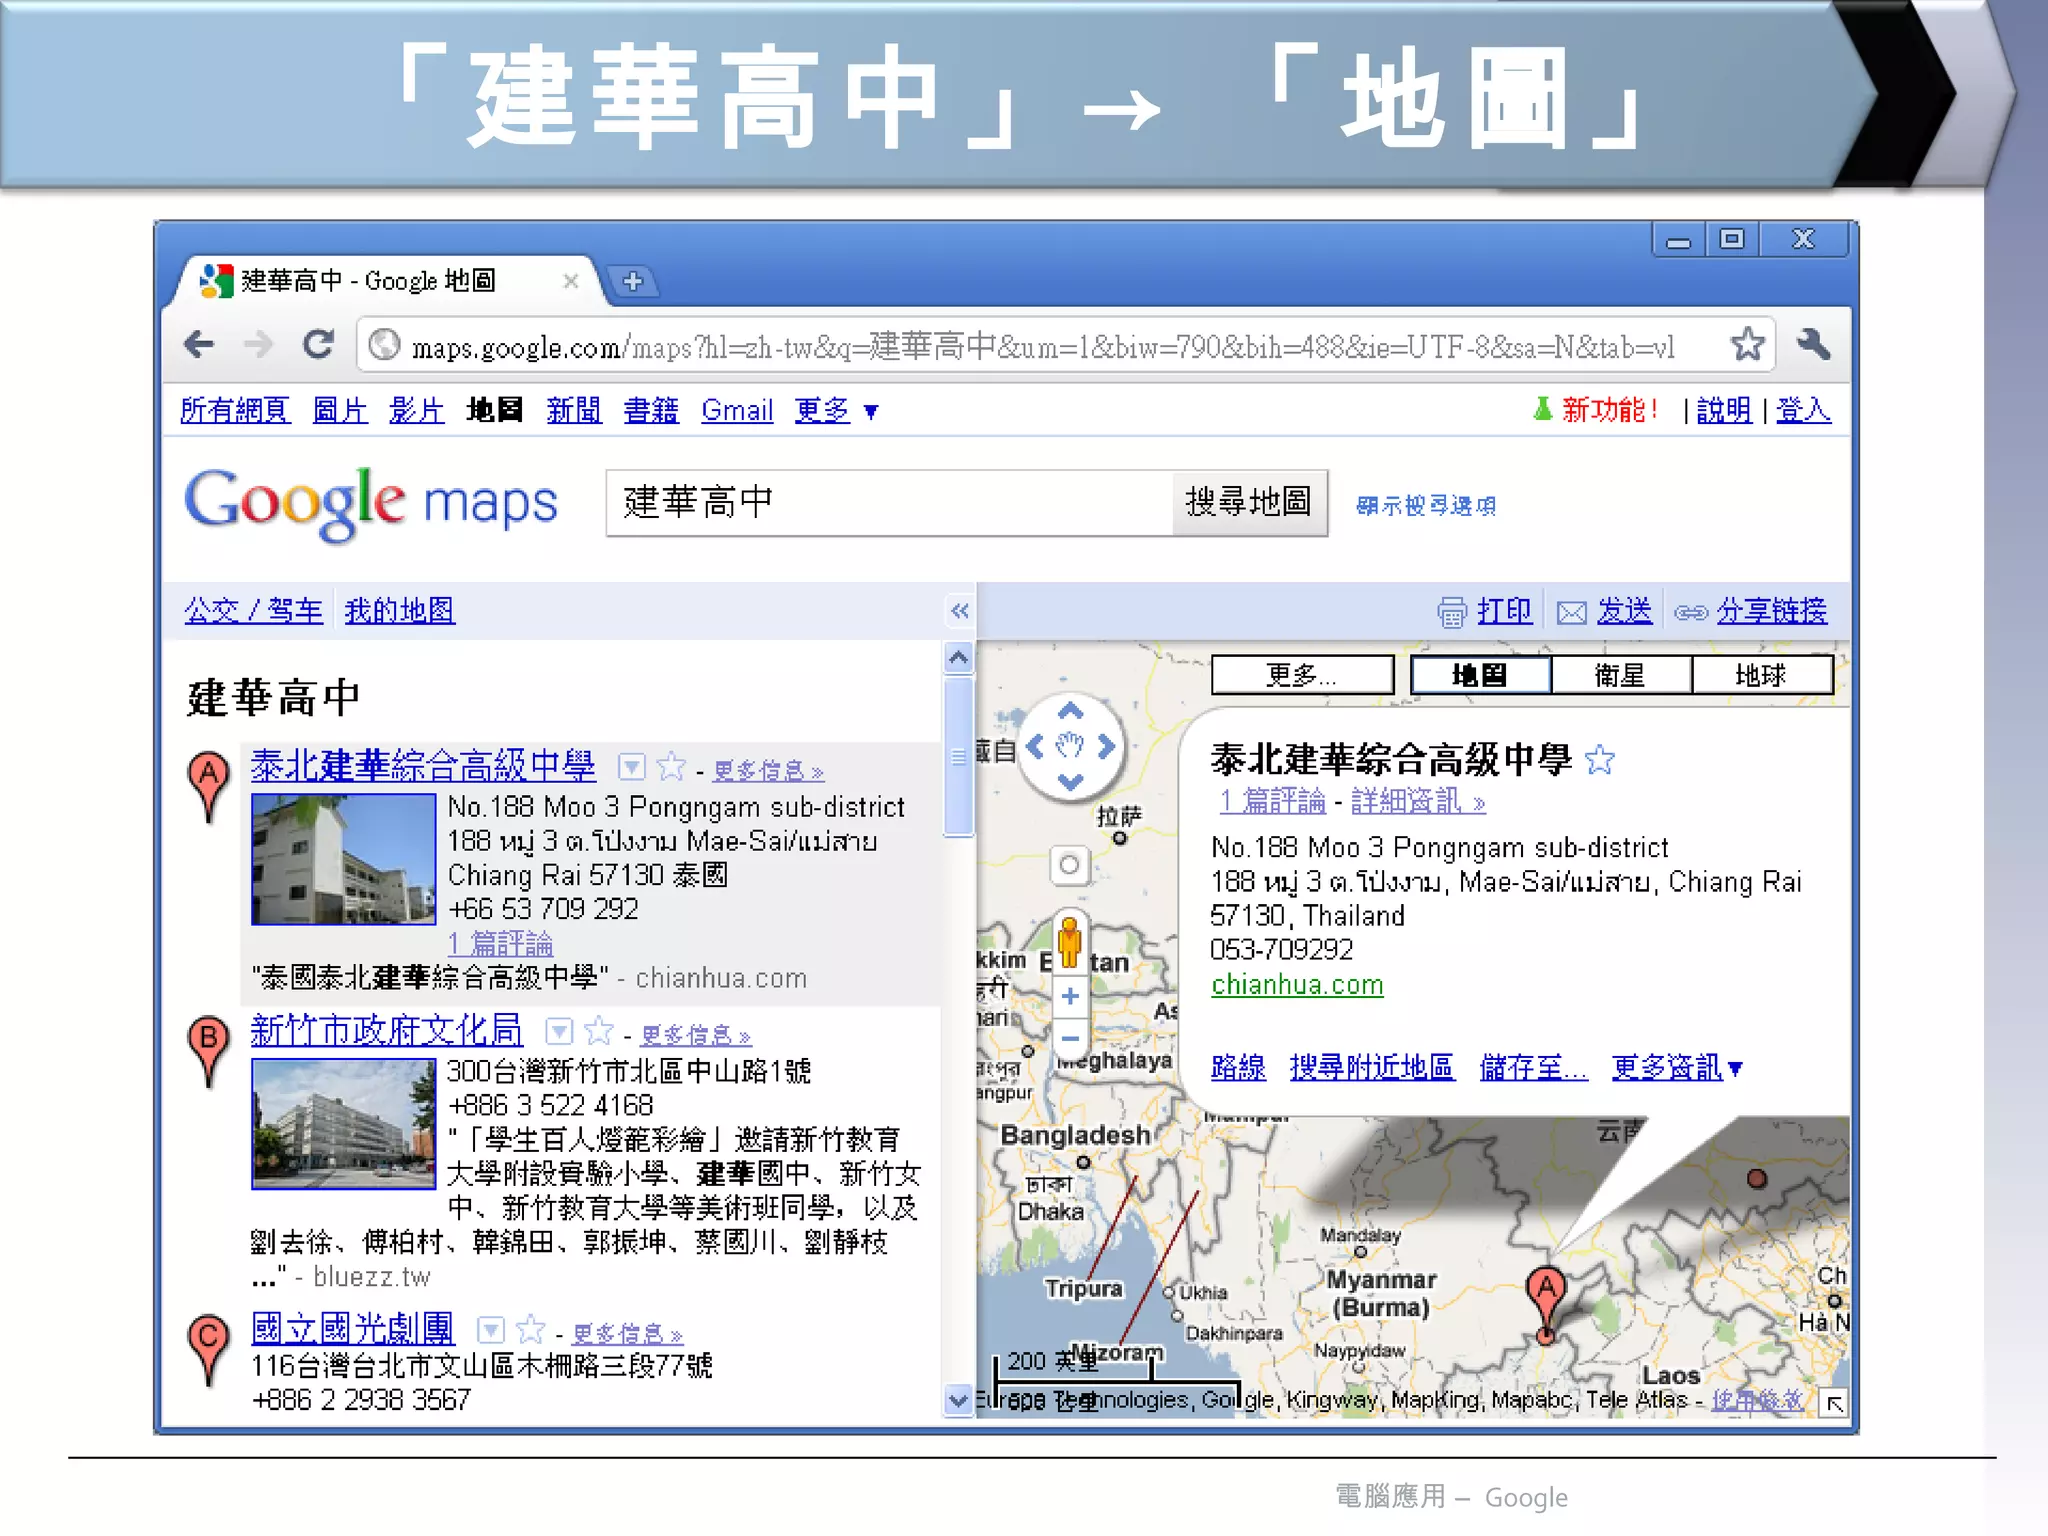Close the 建華高中 - Google 地圖 tab
The width and height of the screenshot is (2048, 1536).
pos(570,281)
